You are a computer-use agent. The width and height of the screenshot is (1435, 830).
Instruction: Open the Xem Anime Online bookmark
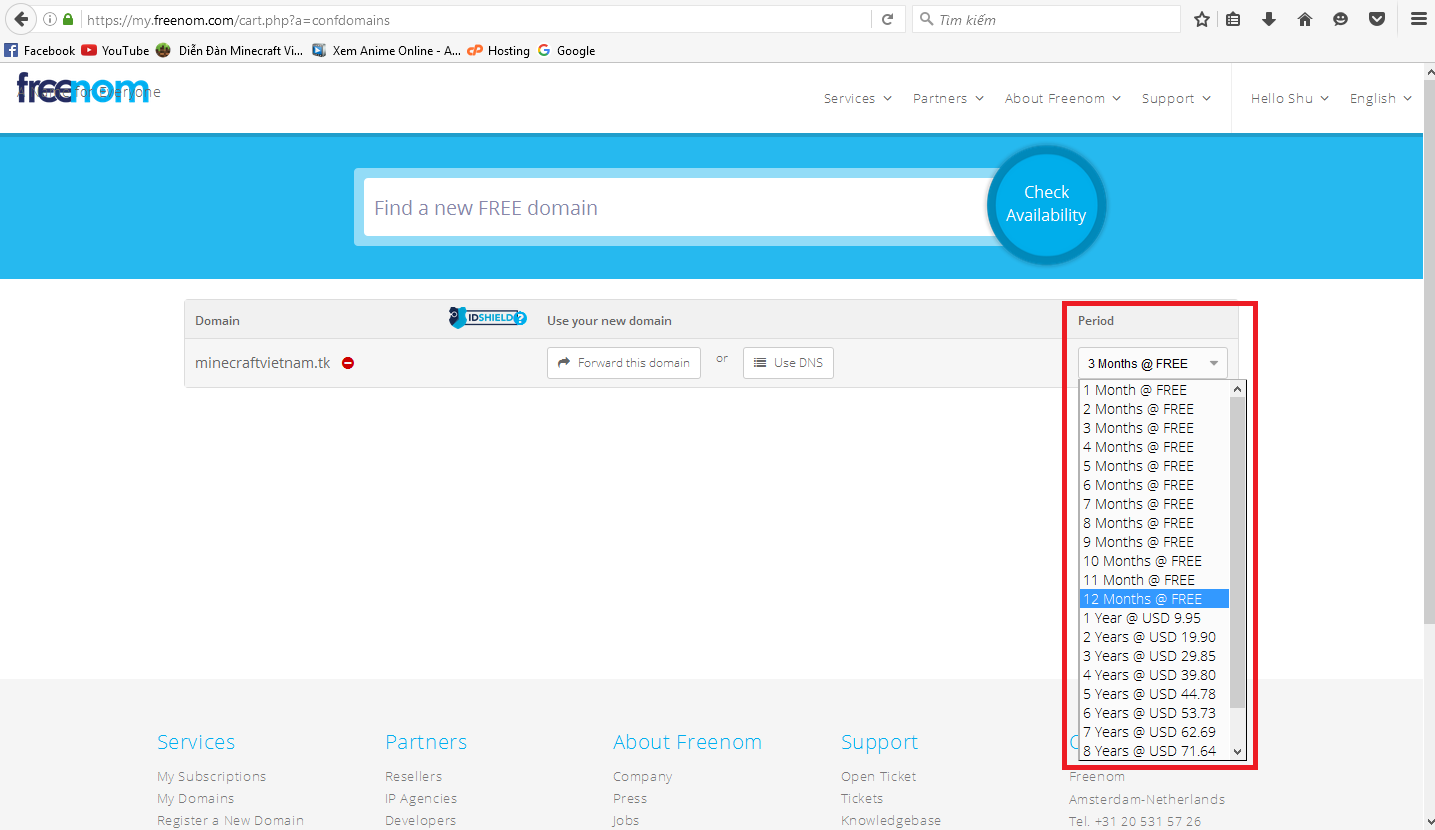386,50
